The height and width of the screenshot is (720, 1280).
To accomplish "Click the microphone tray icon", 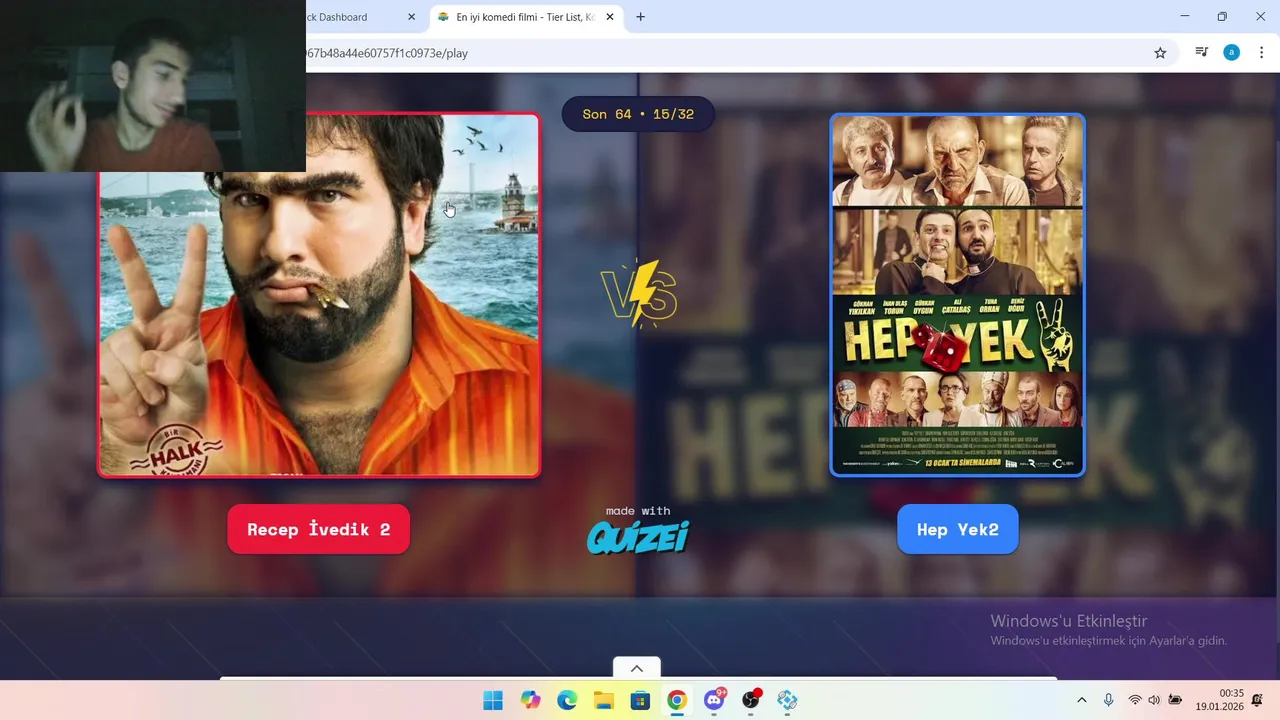I will coord(1108,700).
